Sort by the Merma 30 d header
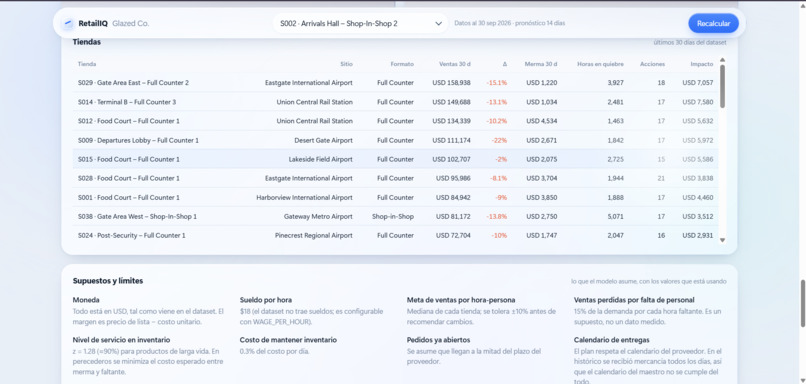Image resolution: width=806 pixels, height=384 pixels. click(x=541, y=64)
